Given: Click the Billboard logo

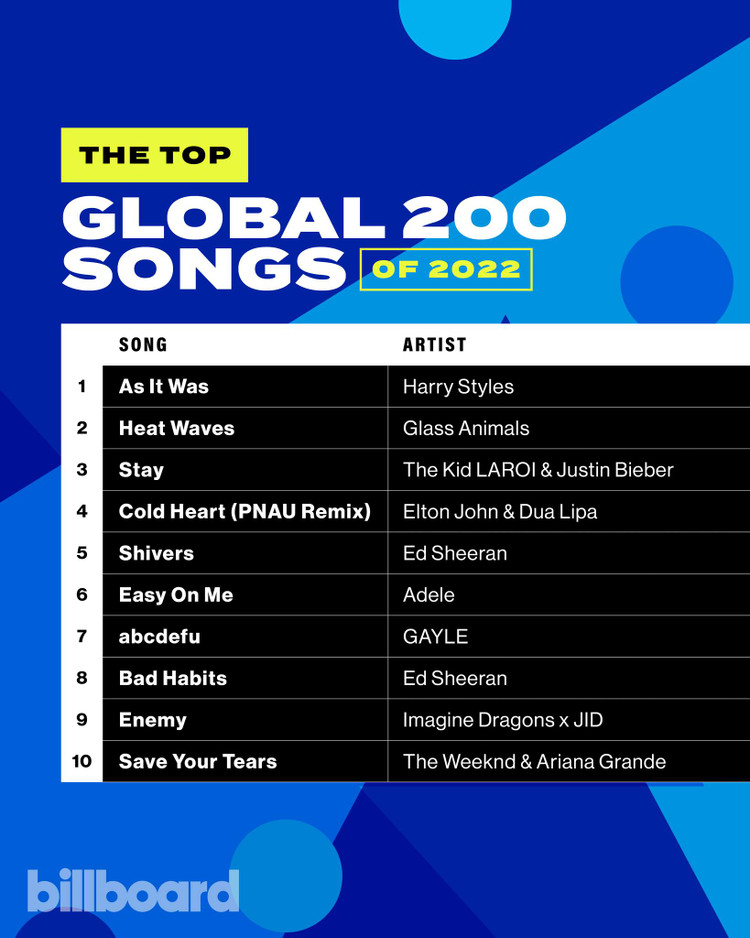Looking at the screenshot, I should pos(133,891).
